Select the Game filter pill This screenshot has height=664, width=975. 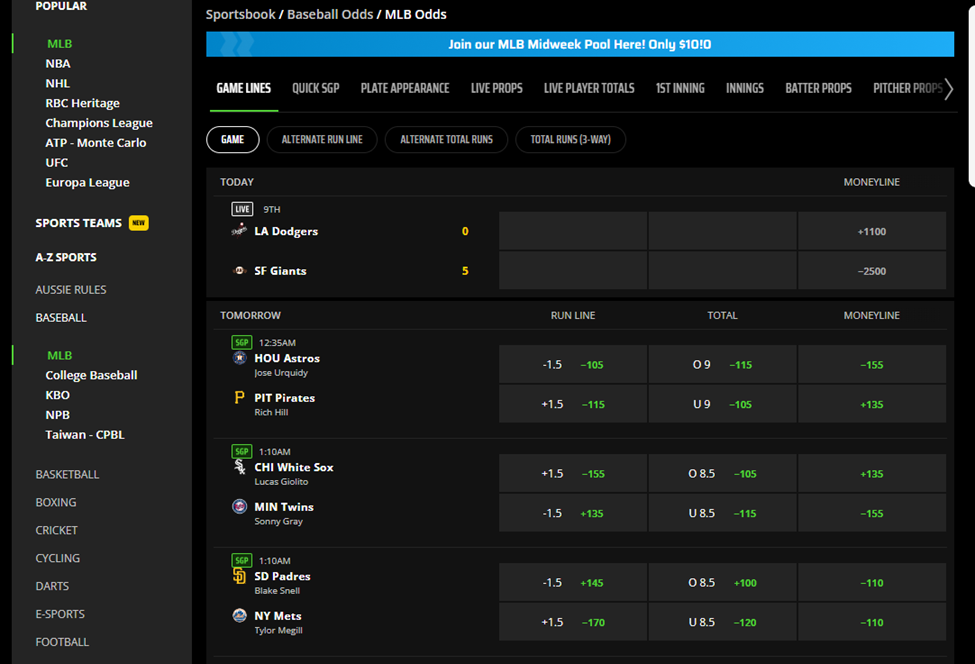(x=233, y=139)
